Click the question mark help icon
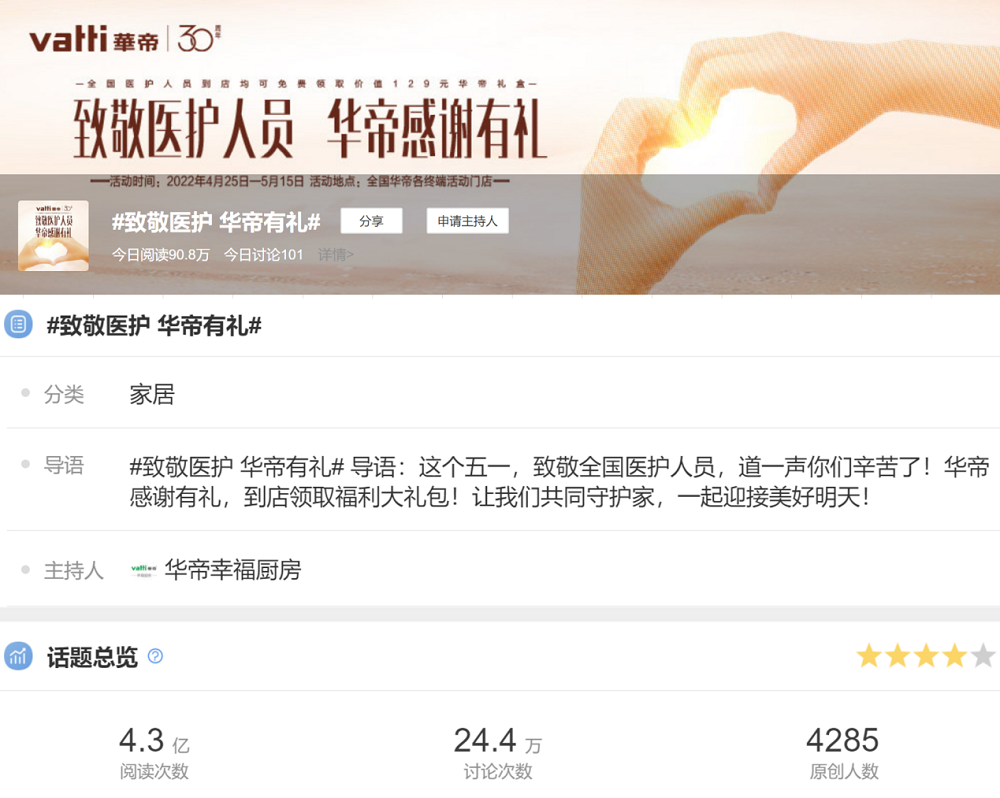The image size is (1000, 798). (155, 656)
